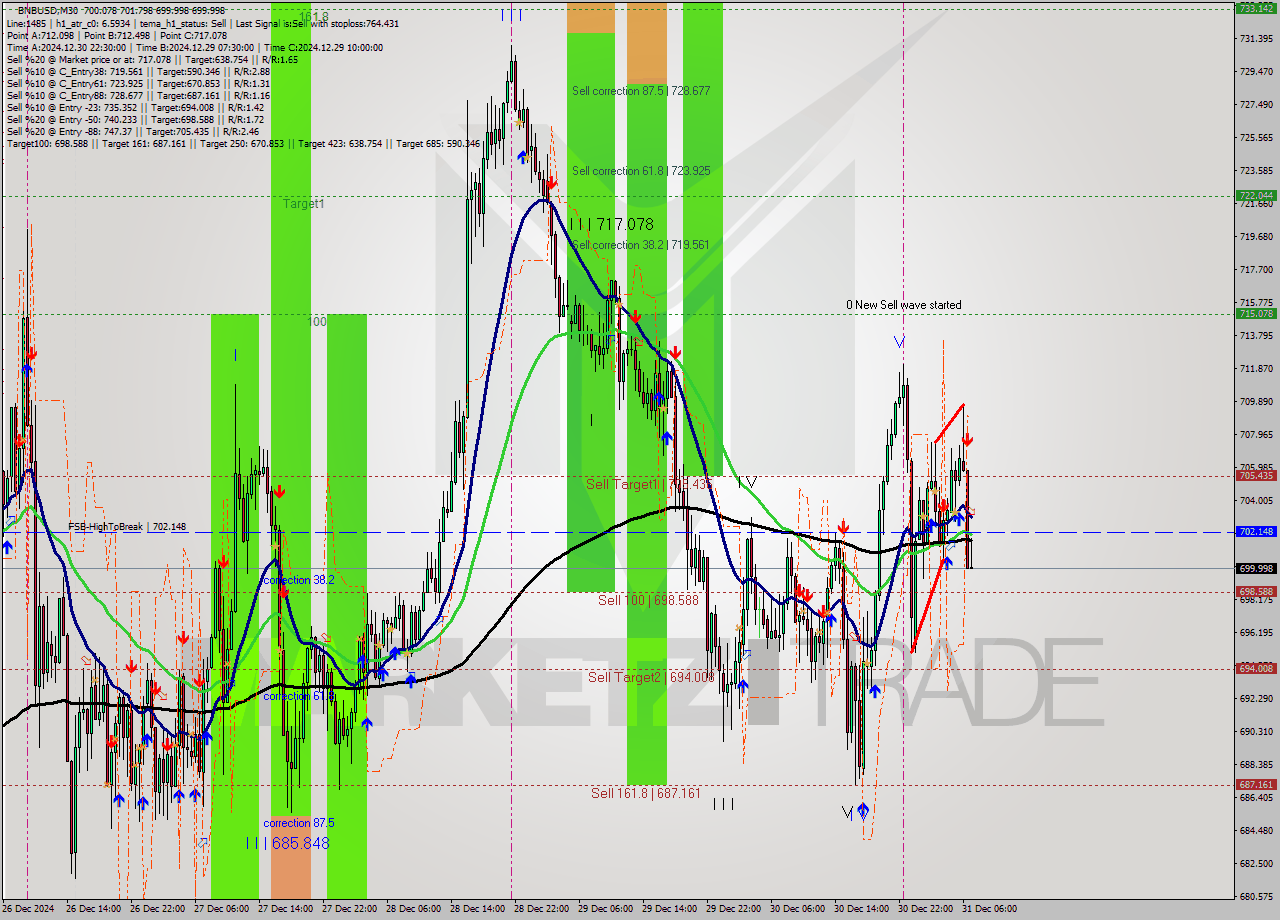Click the '31 Dec 06:00' time label

[990, 909]
